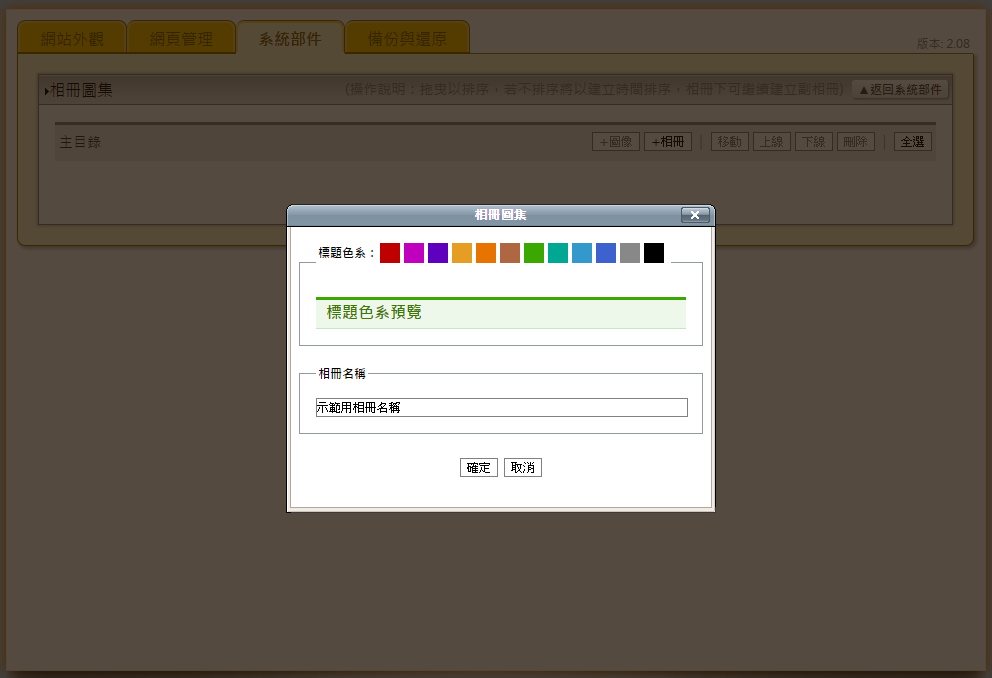Image resolution: width=992 pixels, height=678 pixels.
Task: Pick the red title color swatch
Action: point(390,253)
